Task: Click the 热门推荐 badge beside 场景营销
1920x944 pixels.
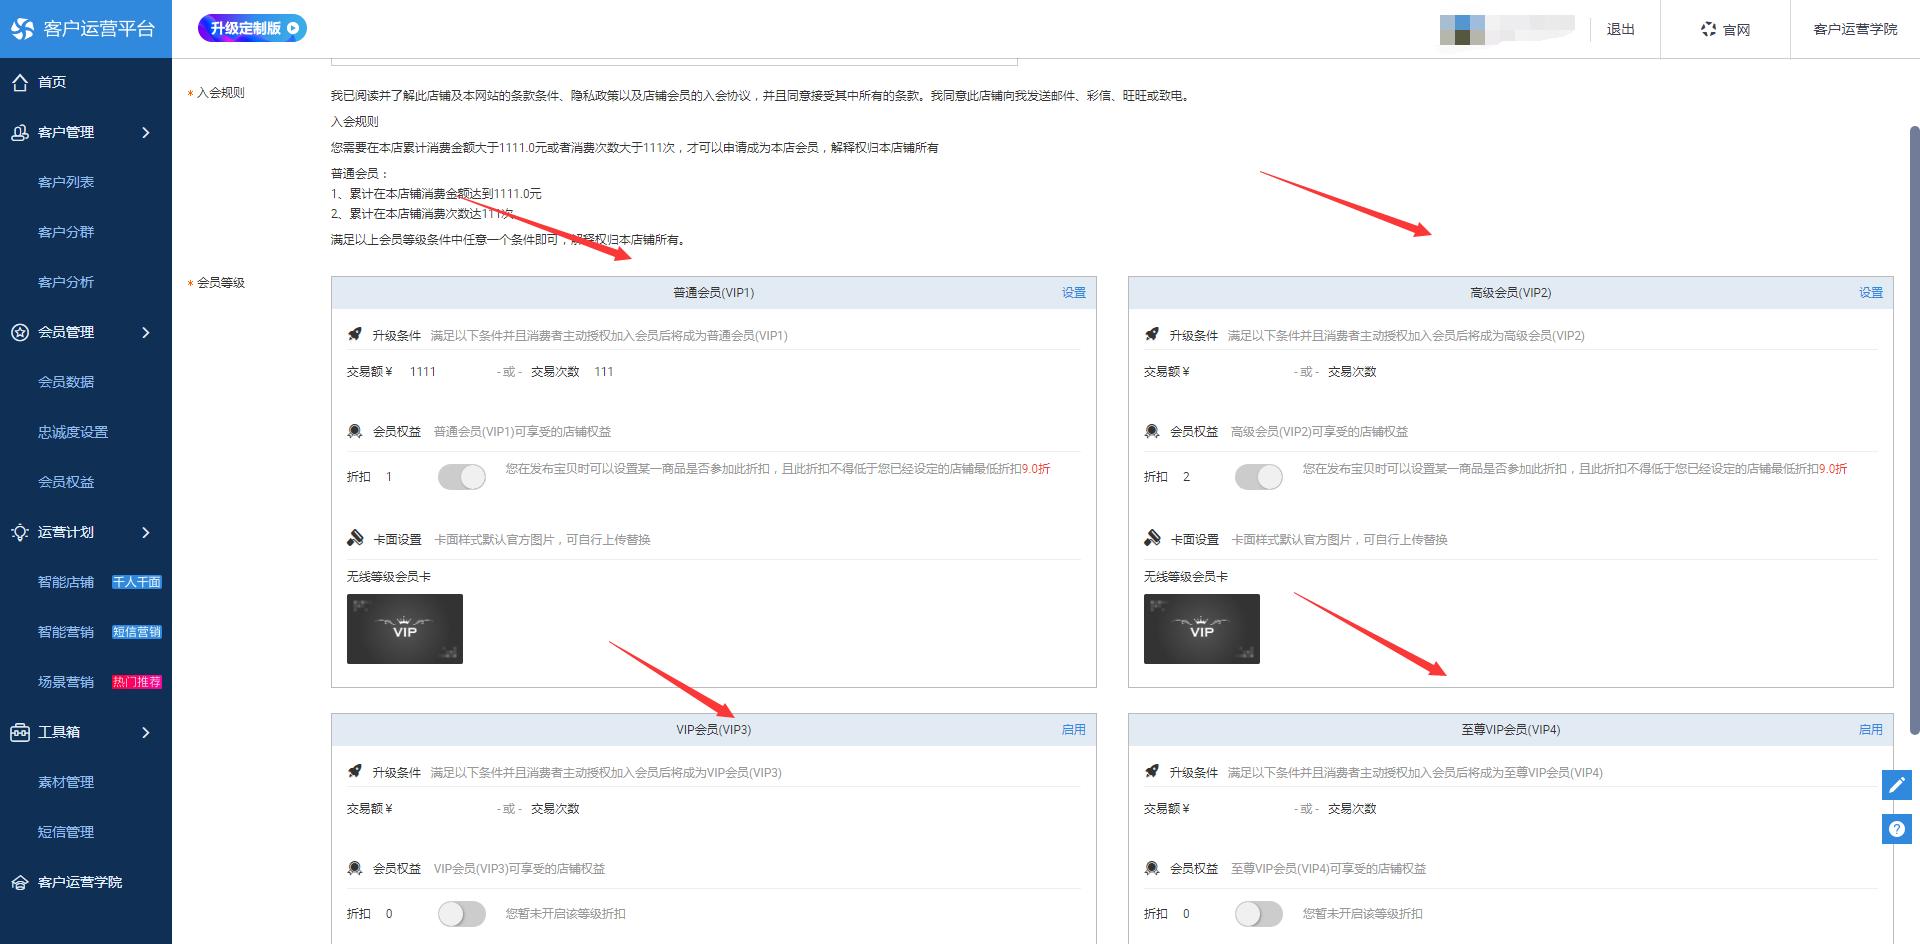Action: pos(137,682)
